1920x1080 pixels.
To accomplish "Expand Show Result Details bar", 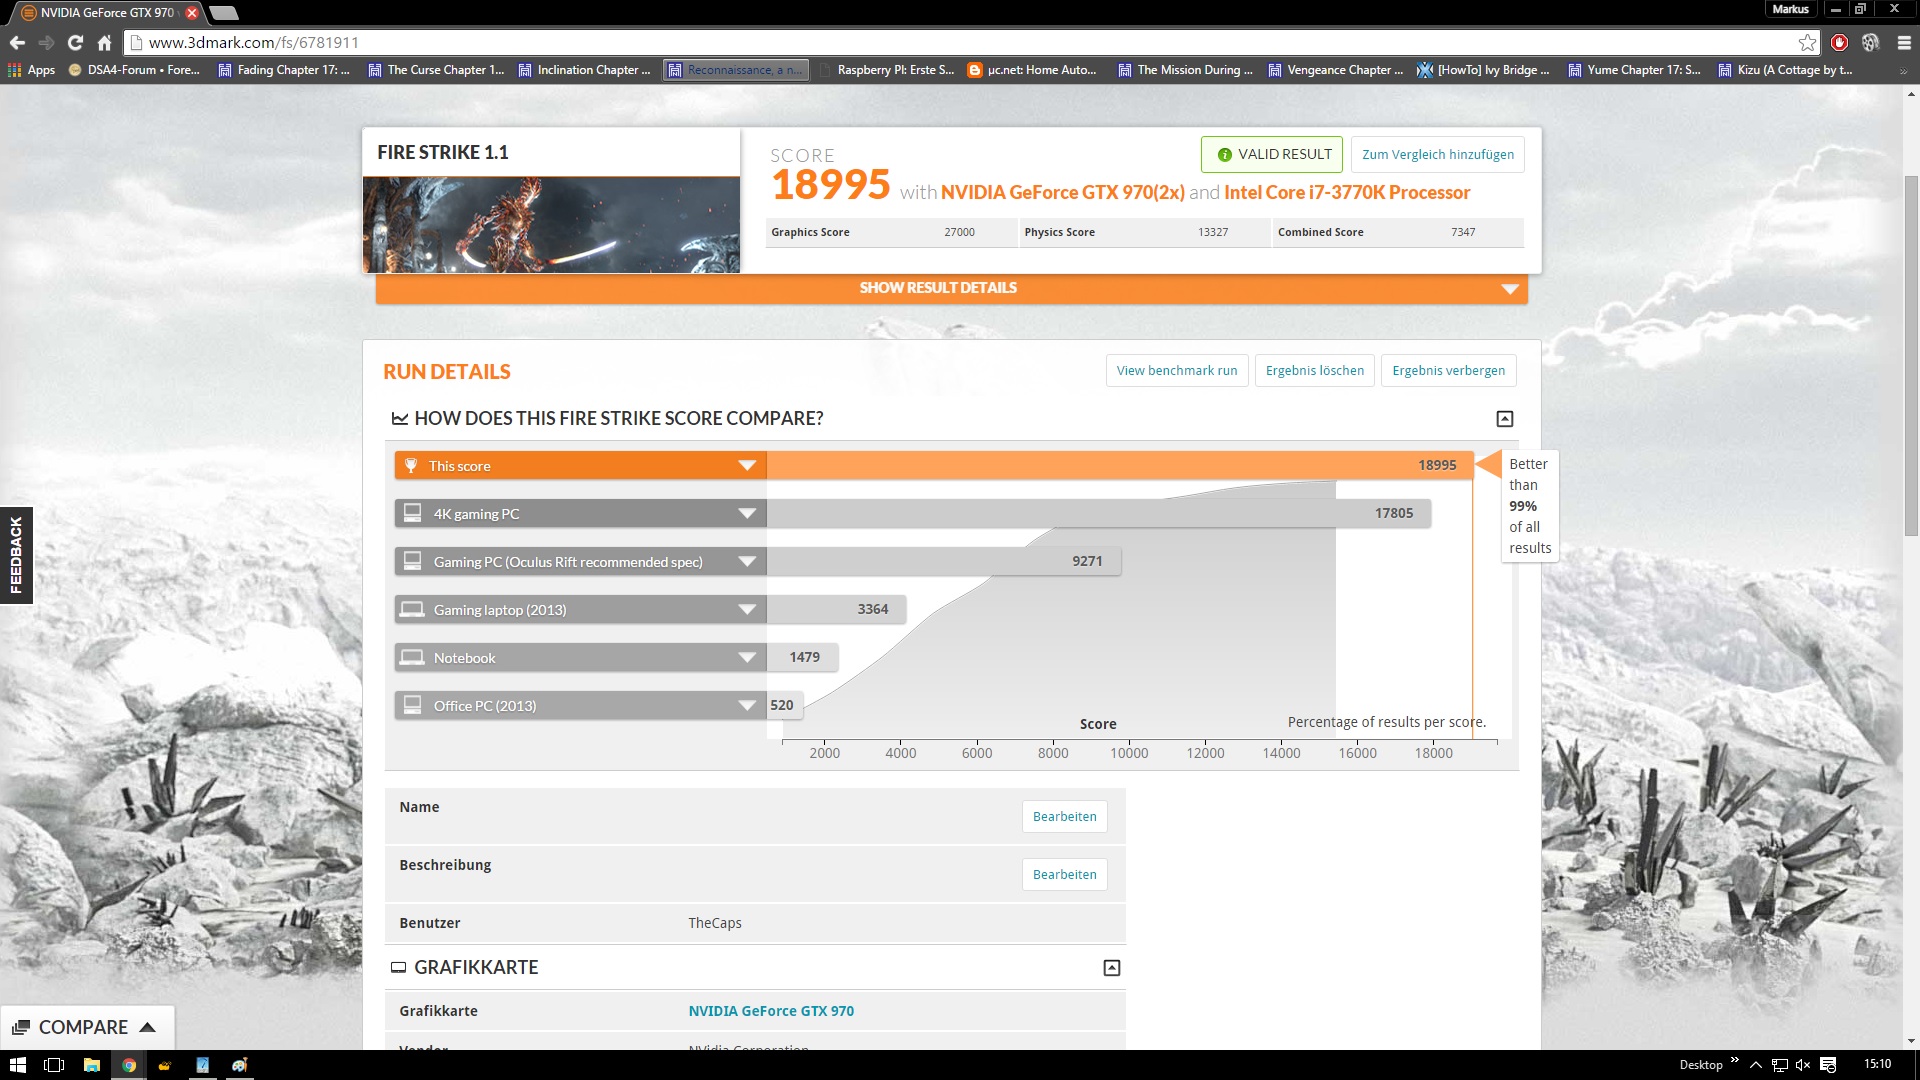I will pos(951,288).
